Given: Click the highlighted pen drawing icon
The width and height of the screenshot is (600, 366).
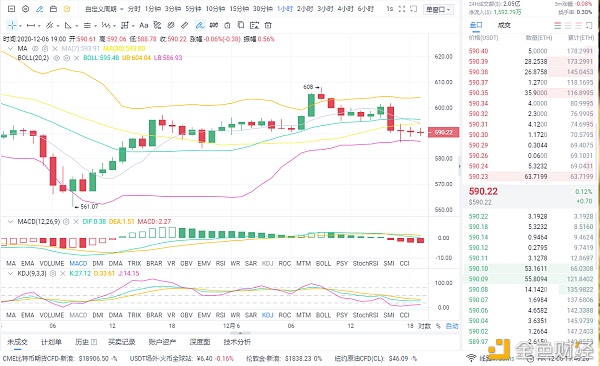Looking at the screenshot, I should [199, 25].
